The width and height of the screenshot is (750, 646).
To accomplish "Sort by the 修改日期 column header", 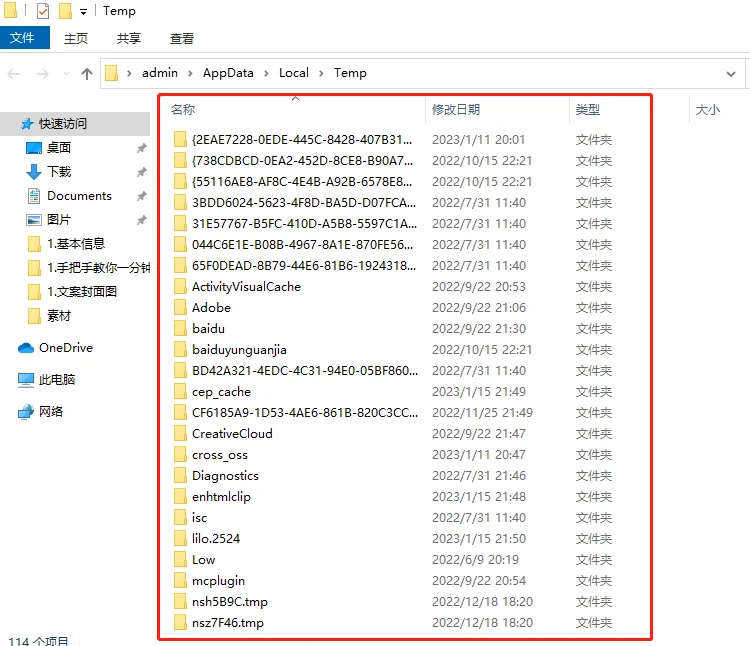I will coord(456,109).
